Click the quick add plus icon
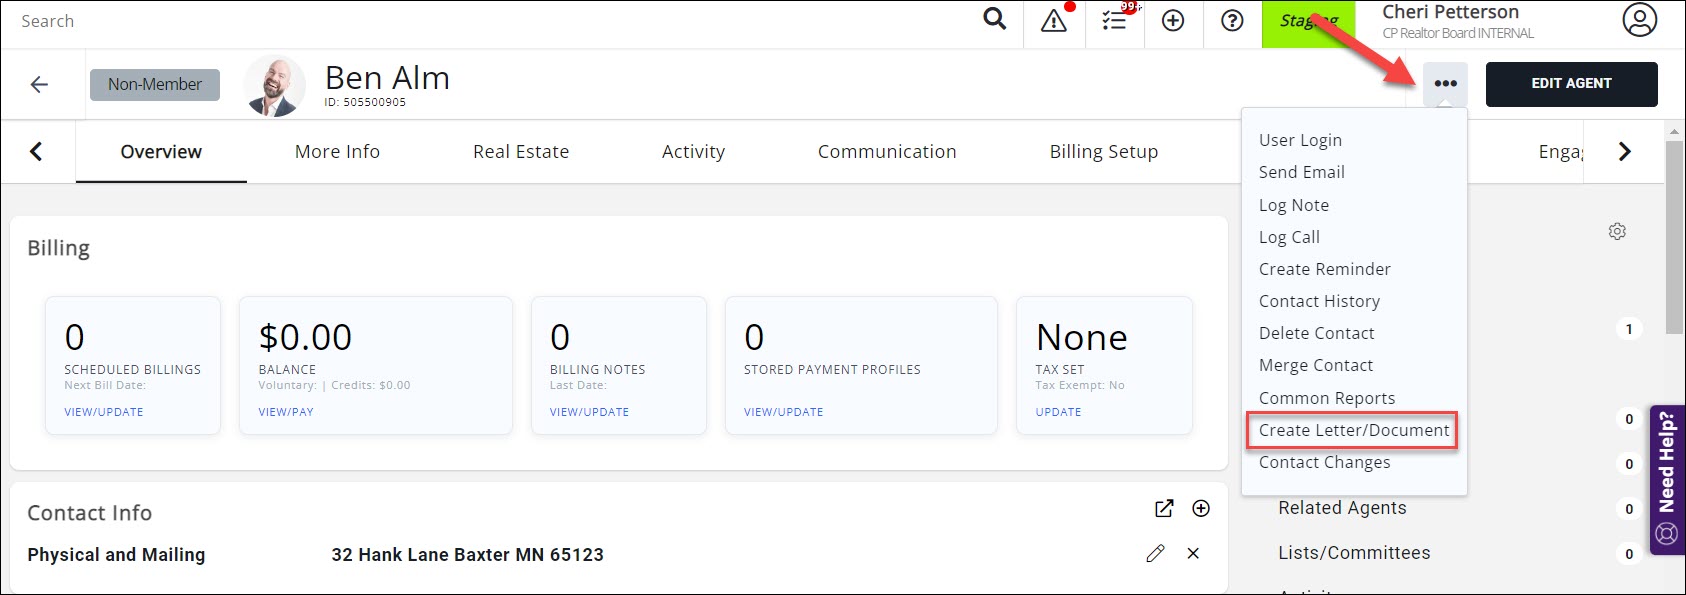The image size is (1686, 595). pos(1173,21)
